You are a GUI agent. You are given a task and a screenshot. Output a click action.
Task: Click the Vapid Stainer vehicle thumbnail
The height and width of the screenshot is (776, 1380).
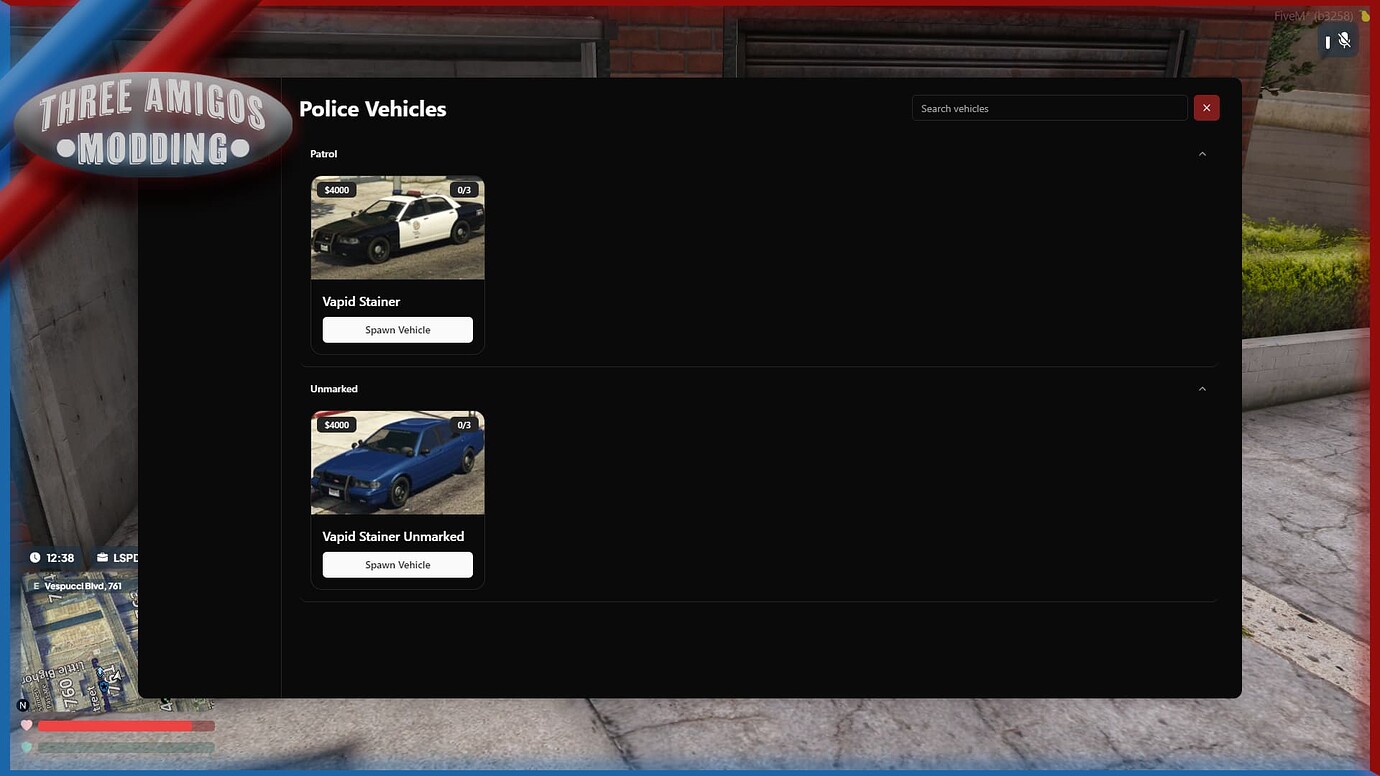point(397,227)
